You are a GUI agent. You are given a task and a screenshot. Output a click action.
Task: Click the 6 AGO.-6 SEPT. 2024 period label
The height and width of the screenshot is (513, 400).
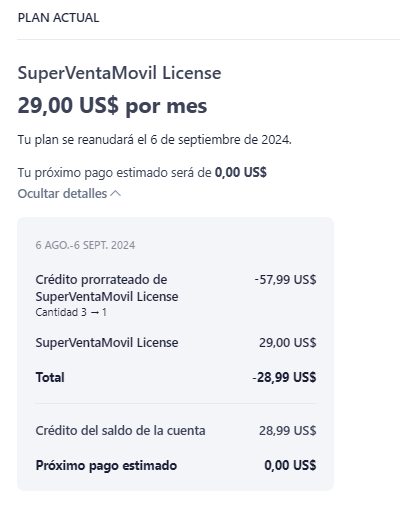coord(85,245)
